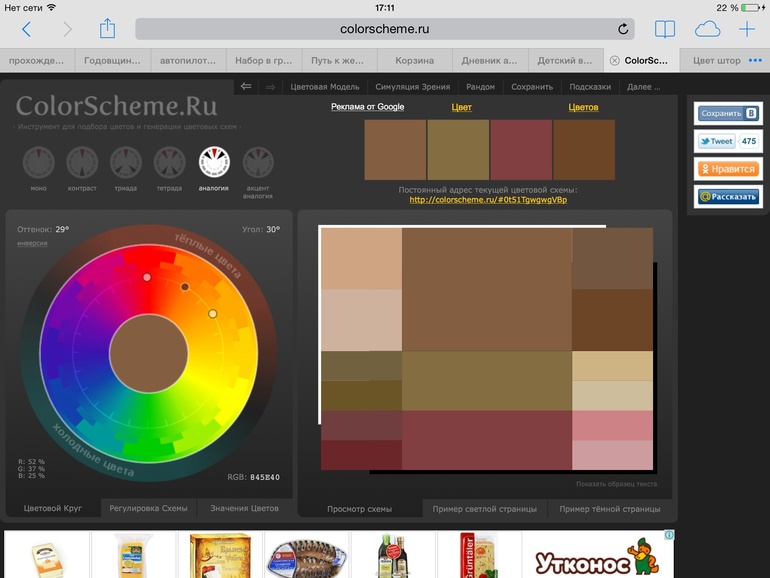Image resolution: width=770 pixels, height=578 pixels.
Task: Open the Симуляция Зрения menu
Action: pyautogui.click(x=412, y=87)
